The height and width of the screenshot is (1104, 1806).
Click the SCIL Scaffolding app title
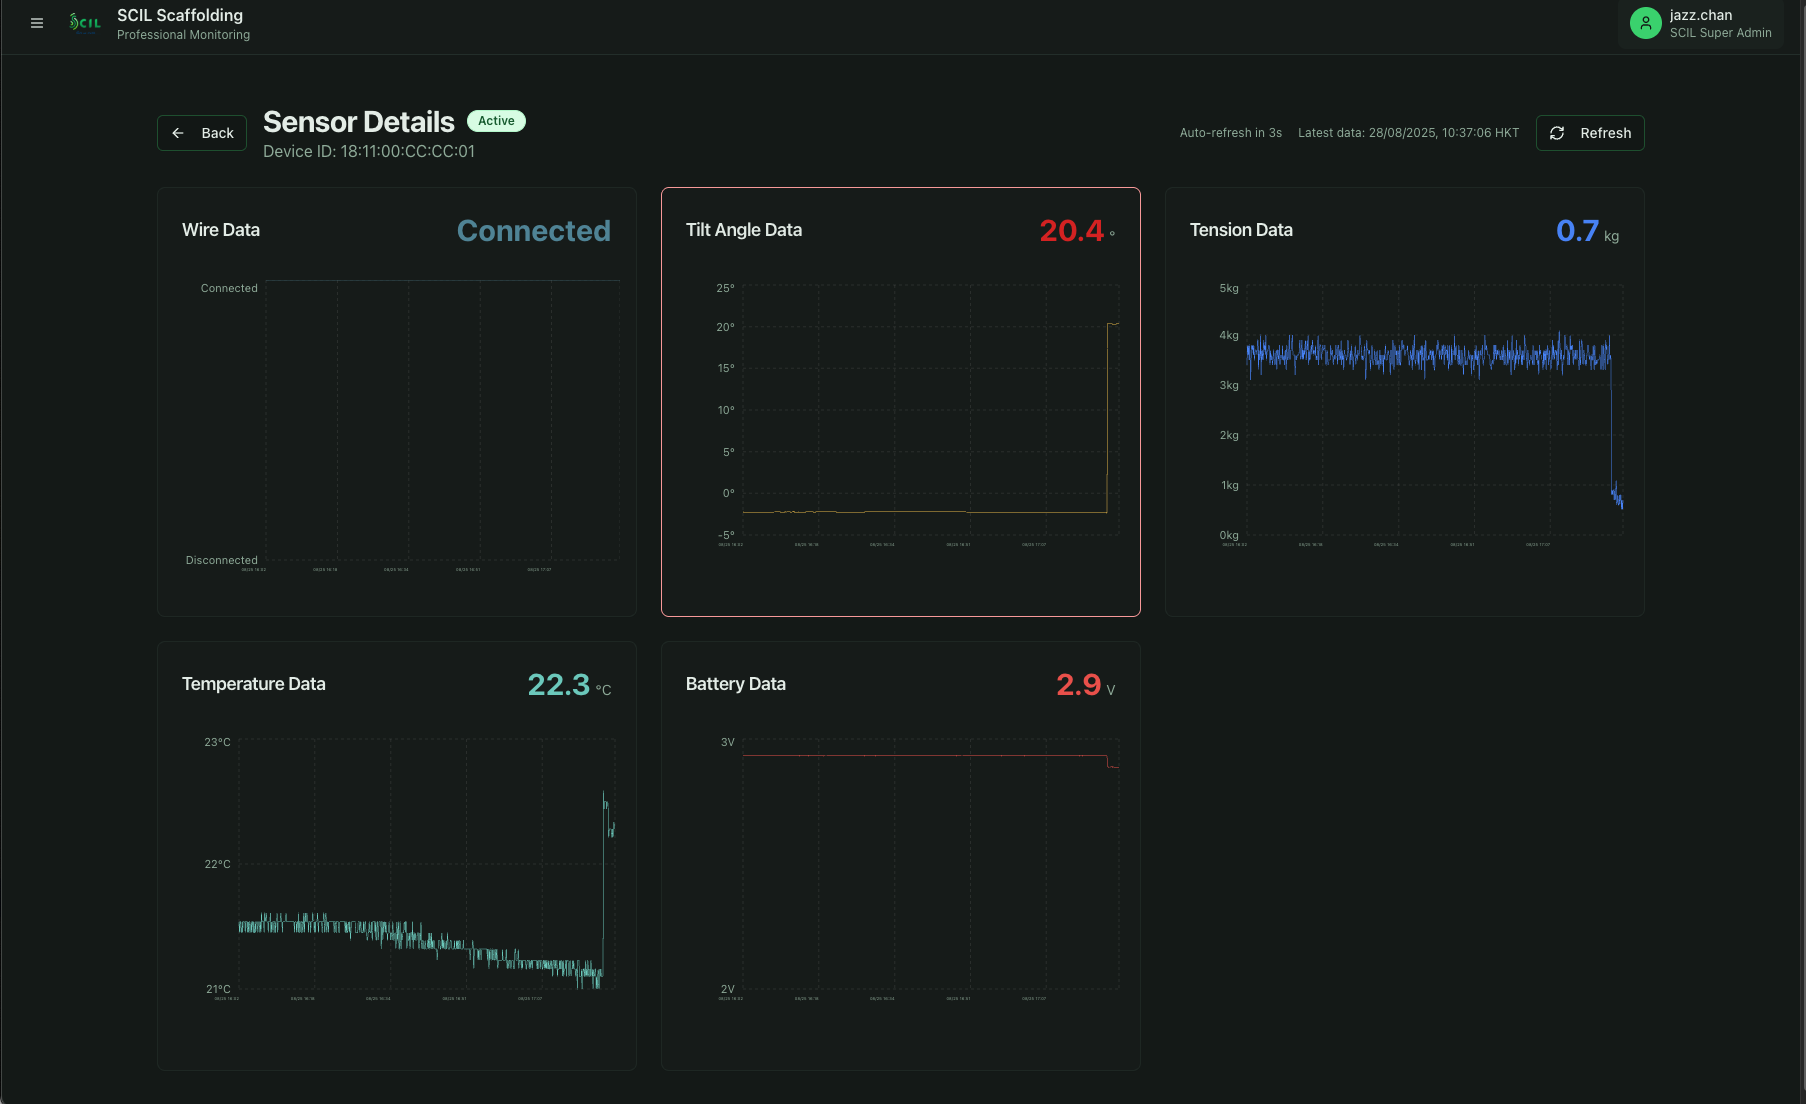click(180, 15)
